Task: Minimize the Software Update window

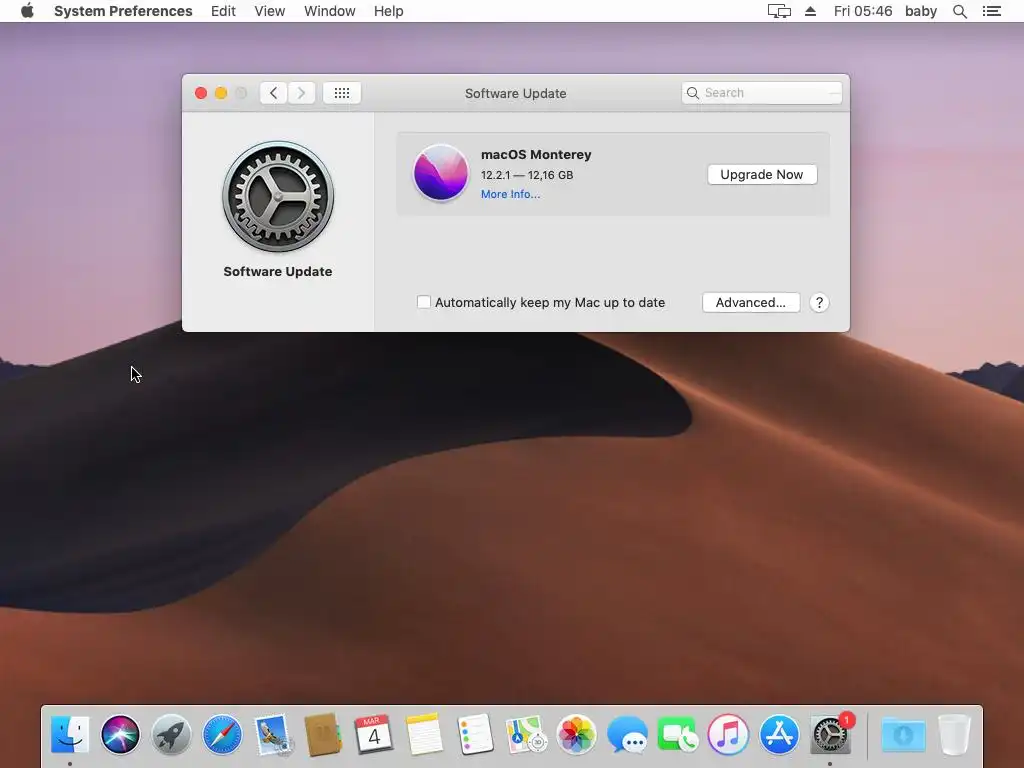Action: coord(221,93)
